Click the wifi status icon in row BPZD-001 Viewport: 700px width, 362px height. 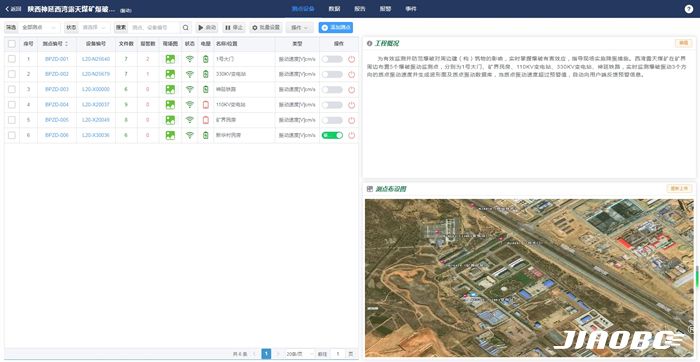[190, 59]
